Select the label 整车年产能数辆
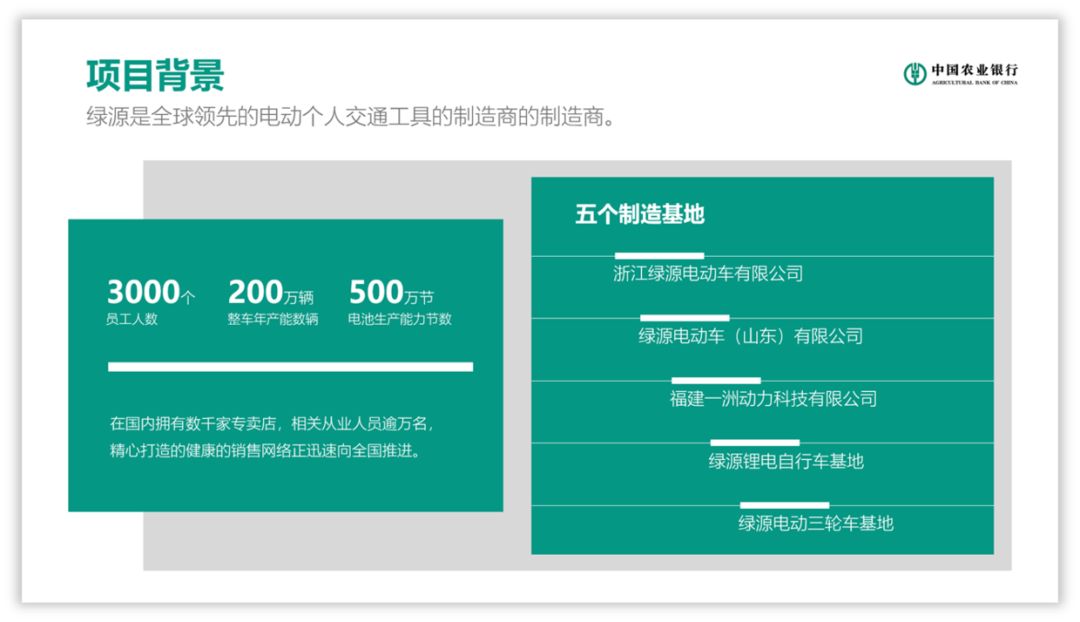 click(273, 319)
